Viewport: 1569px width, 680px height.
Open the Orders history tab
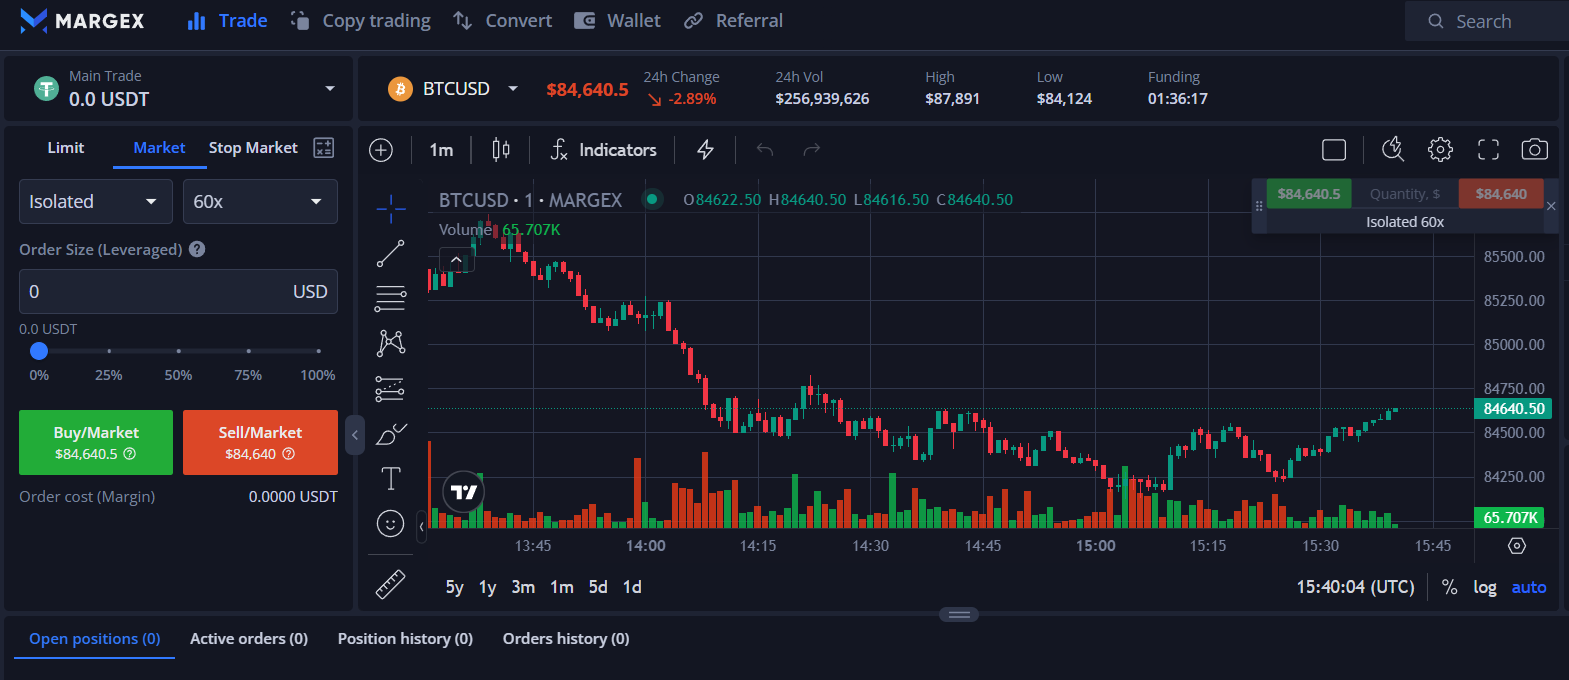pyautogui.click(x=566, y=639)
